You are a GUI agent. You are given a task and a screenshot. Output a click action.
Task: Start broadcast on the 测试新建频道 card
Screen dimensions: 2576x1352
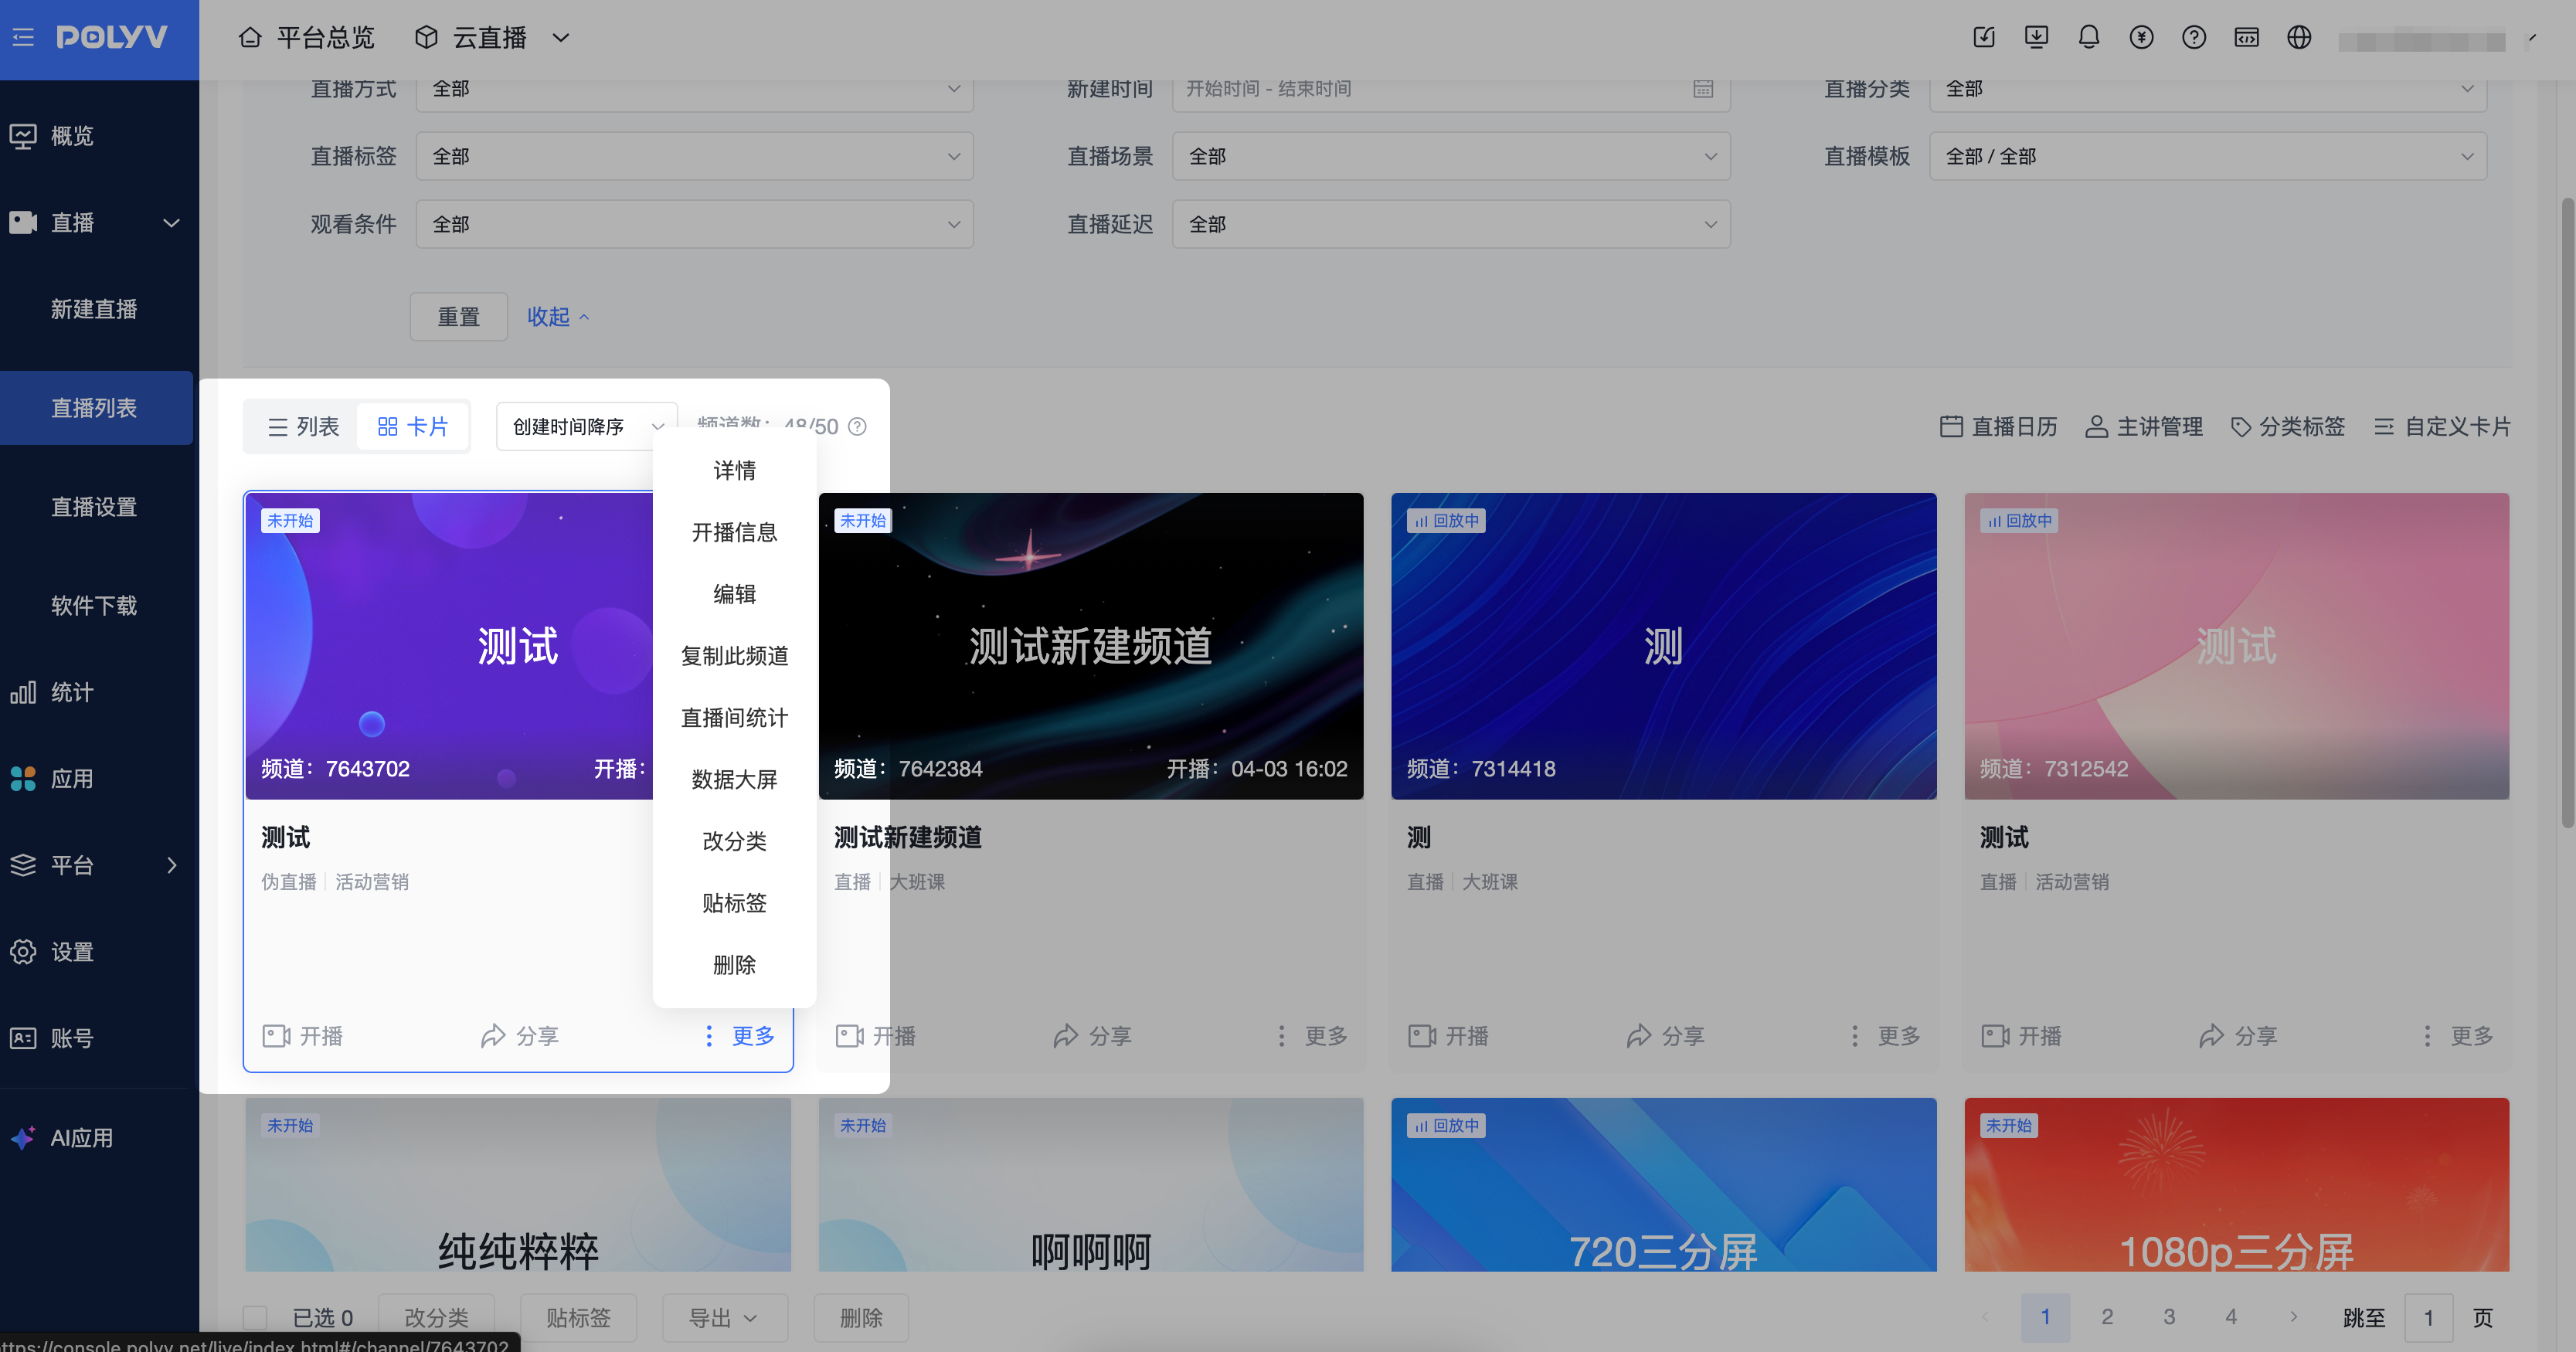point(876,1036)
